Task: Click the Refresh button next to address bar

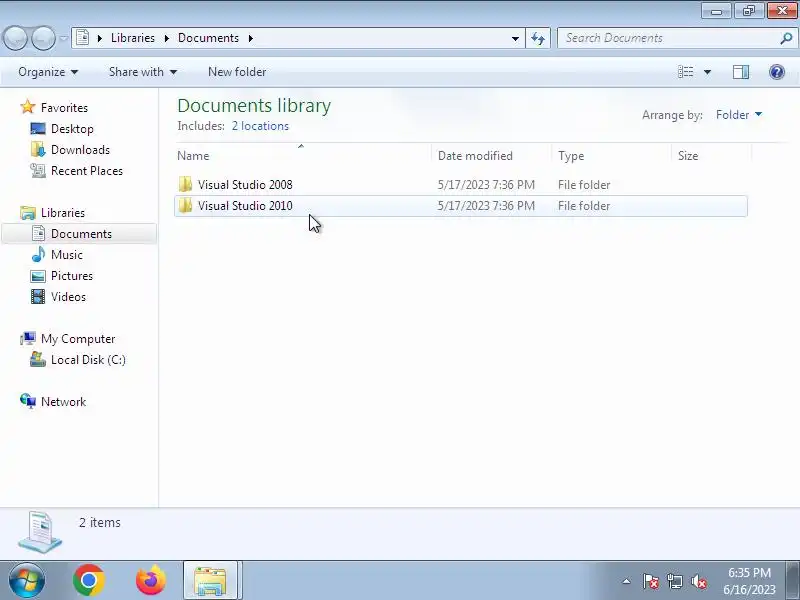Action: [x=538, y=38]
